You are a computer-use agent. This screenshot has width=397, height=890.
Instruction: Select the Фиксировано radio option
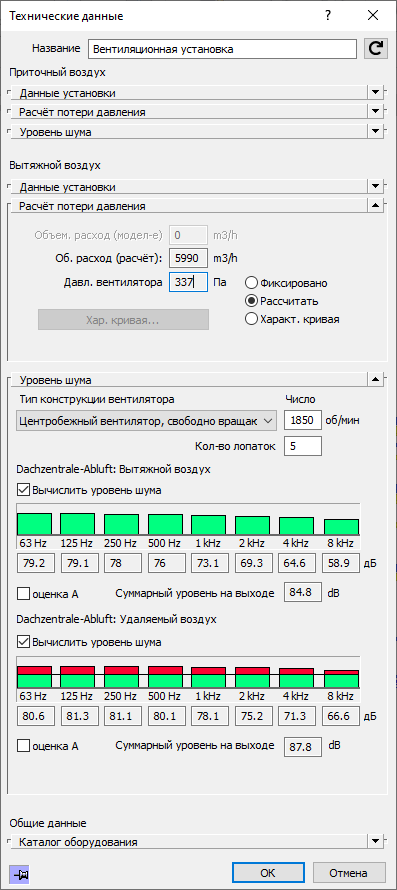(251, 283)
